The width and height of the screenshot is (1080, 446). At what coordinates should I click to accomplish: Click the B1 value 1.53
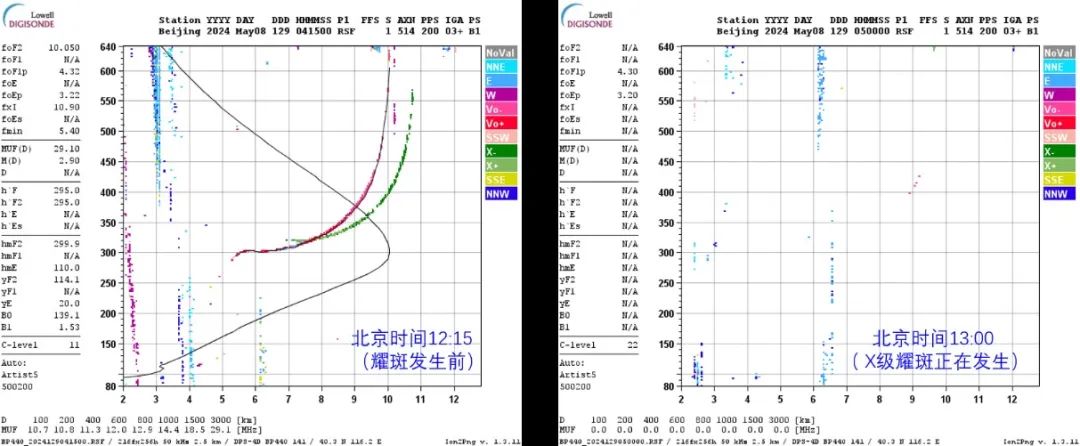[x=70, y=327]
